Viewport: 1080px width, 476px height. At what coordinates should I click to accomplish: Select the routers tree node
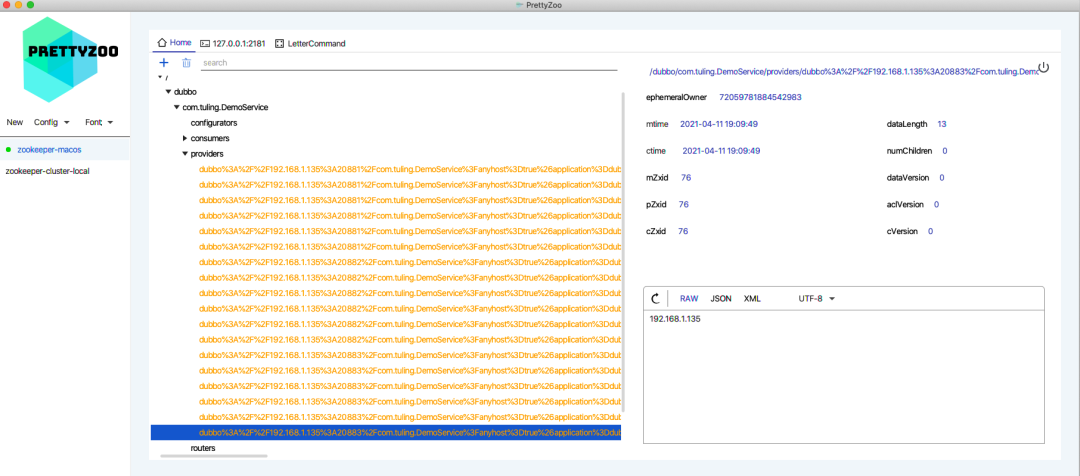click(x=203, y=448)
